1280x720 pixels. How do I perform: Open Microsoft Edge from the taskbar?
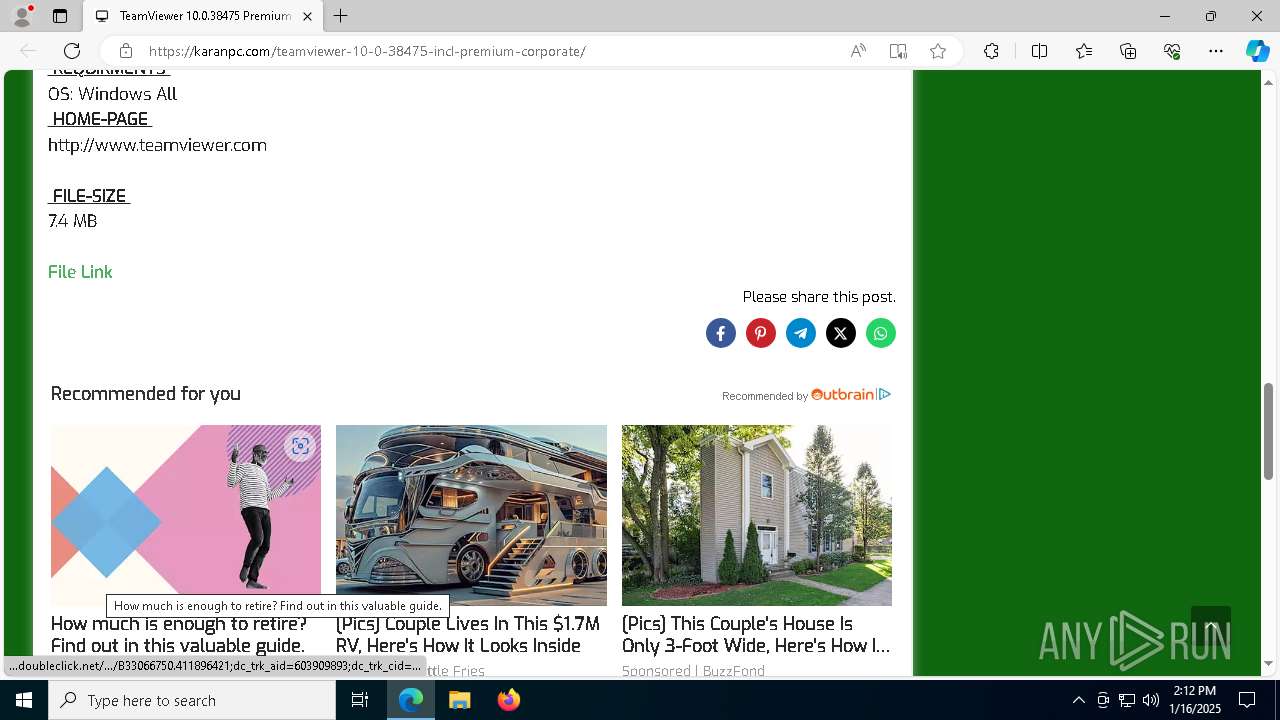click(x=411, y=700)
